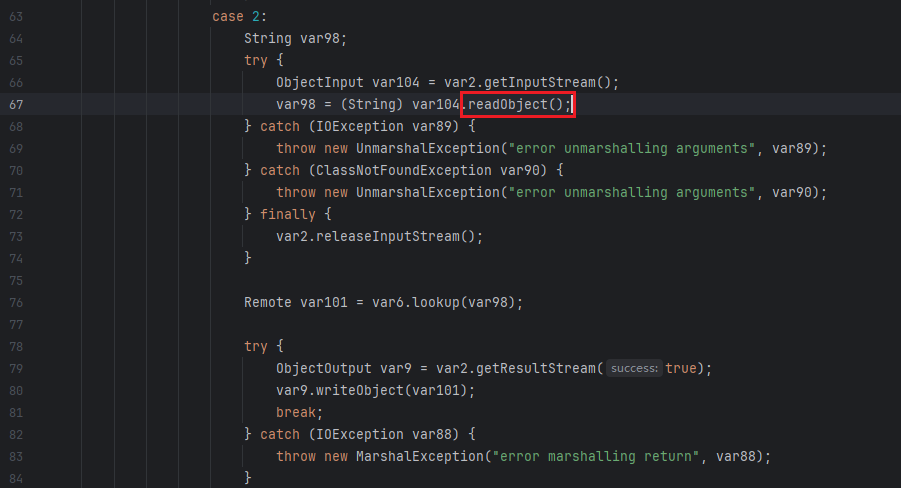Click line number 67 in the gutter
901x488 pixels.
click(x=16, y=104)
